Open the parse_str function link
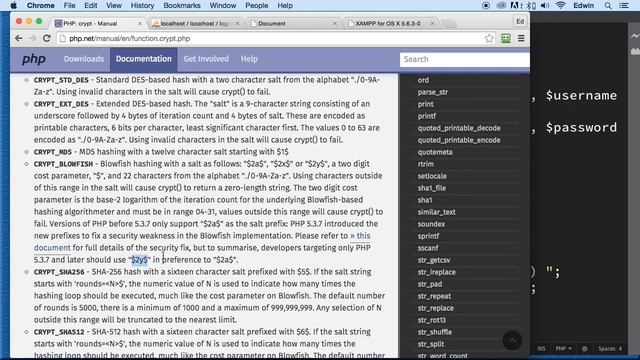The image size is (640, 360). point(433,92)
